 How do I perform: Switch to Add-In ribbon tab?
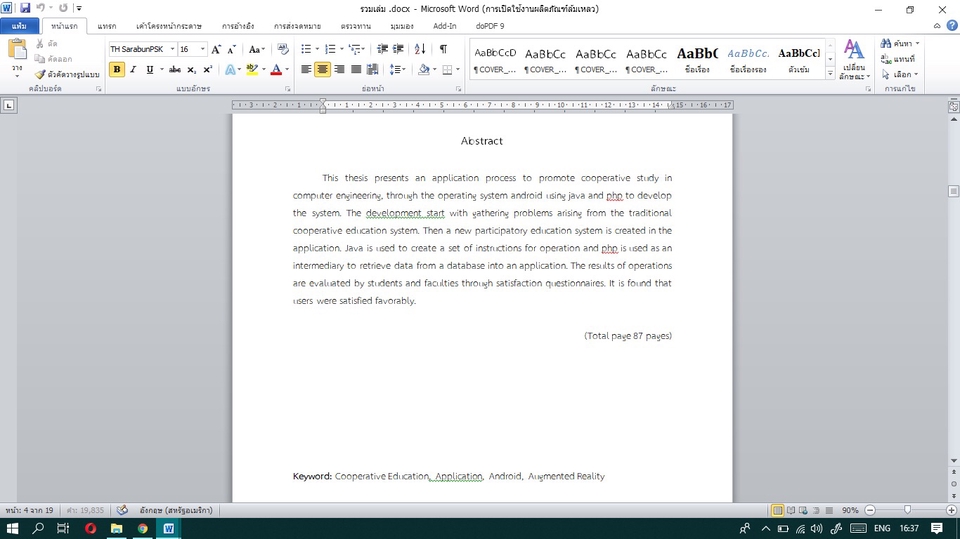coord(444,26)
